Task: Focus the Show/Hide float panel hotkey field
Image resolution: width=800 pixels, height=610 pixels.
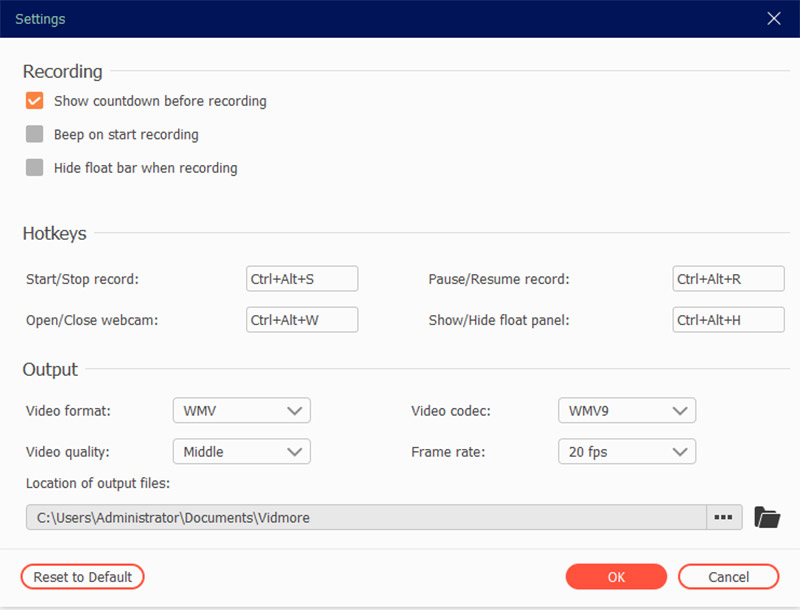Action: [728, 320]
